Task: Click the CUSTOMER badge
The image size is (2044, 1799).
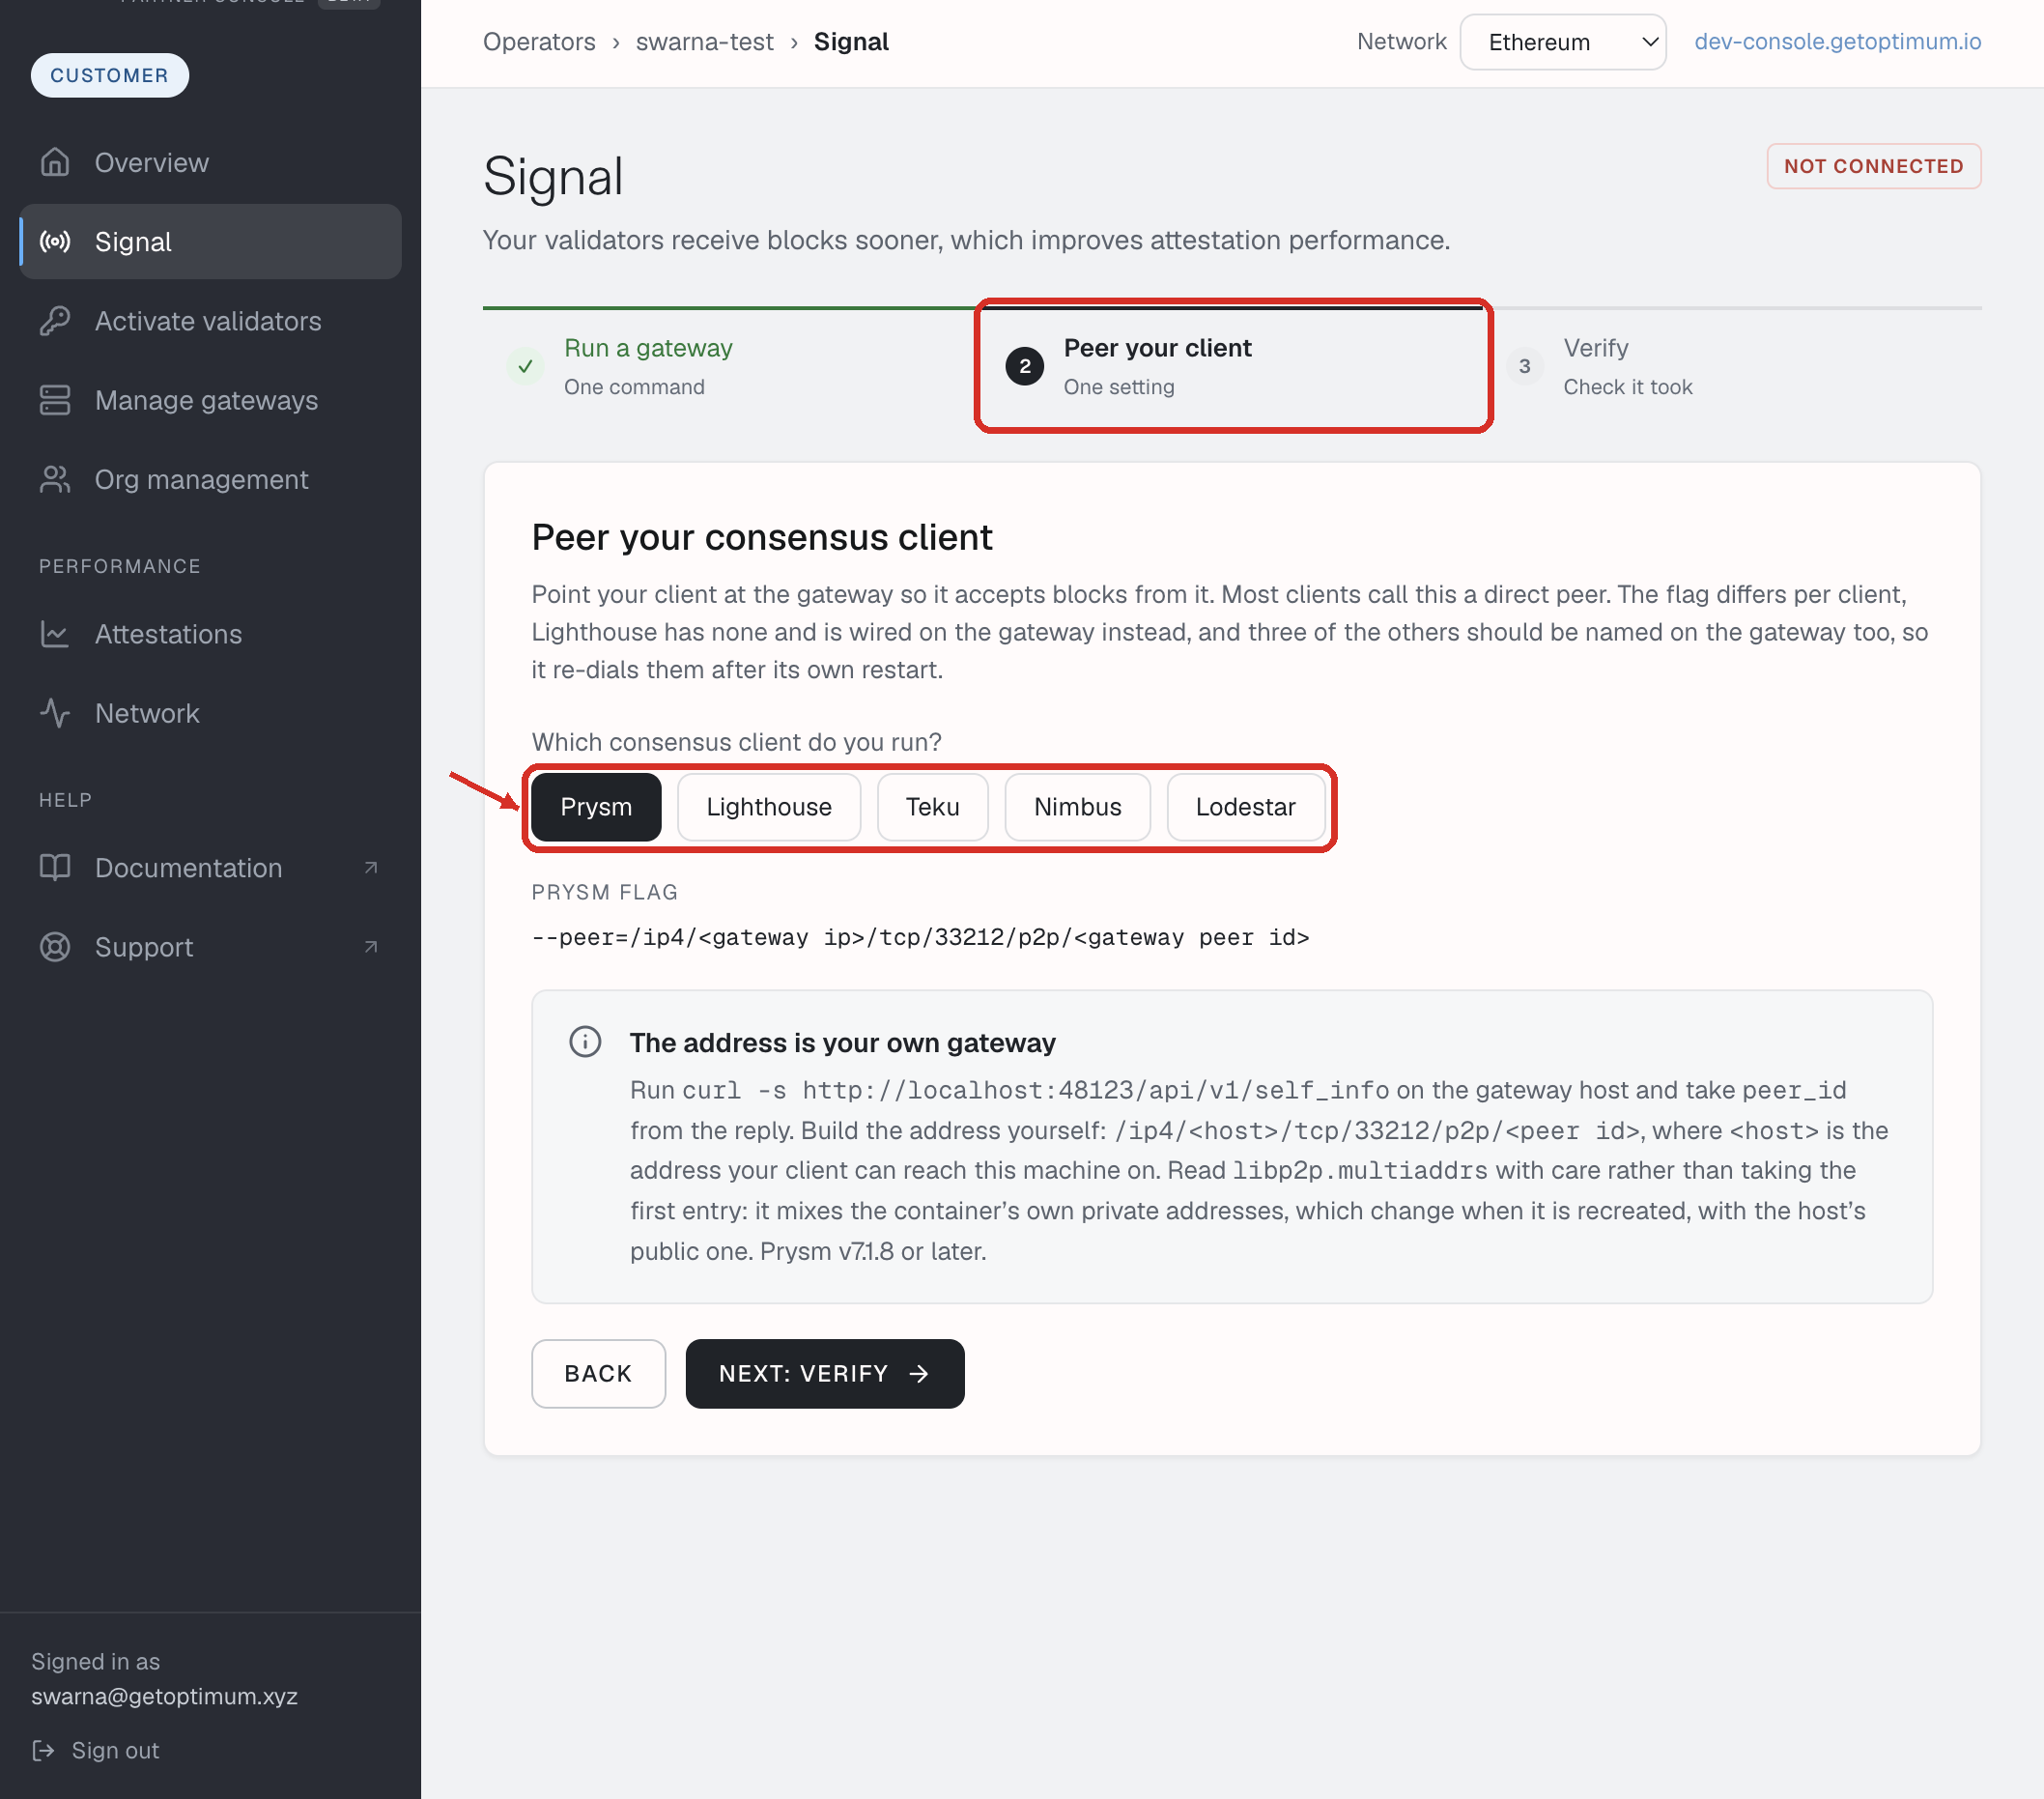Action: click(x=110, y=76)
